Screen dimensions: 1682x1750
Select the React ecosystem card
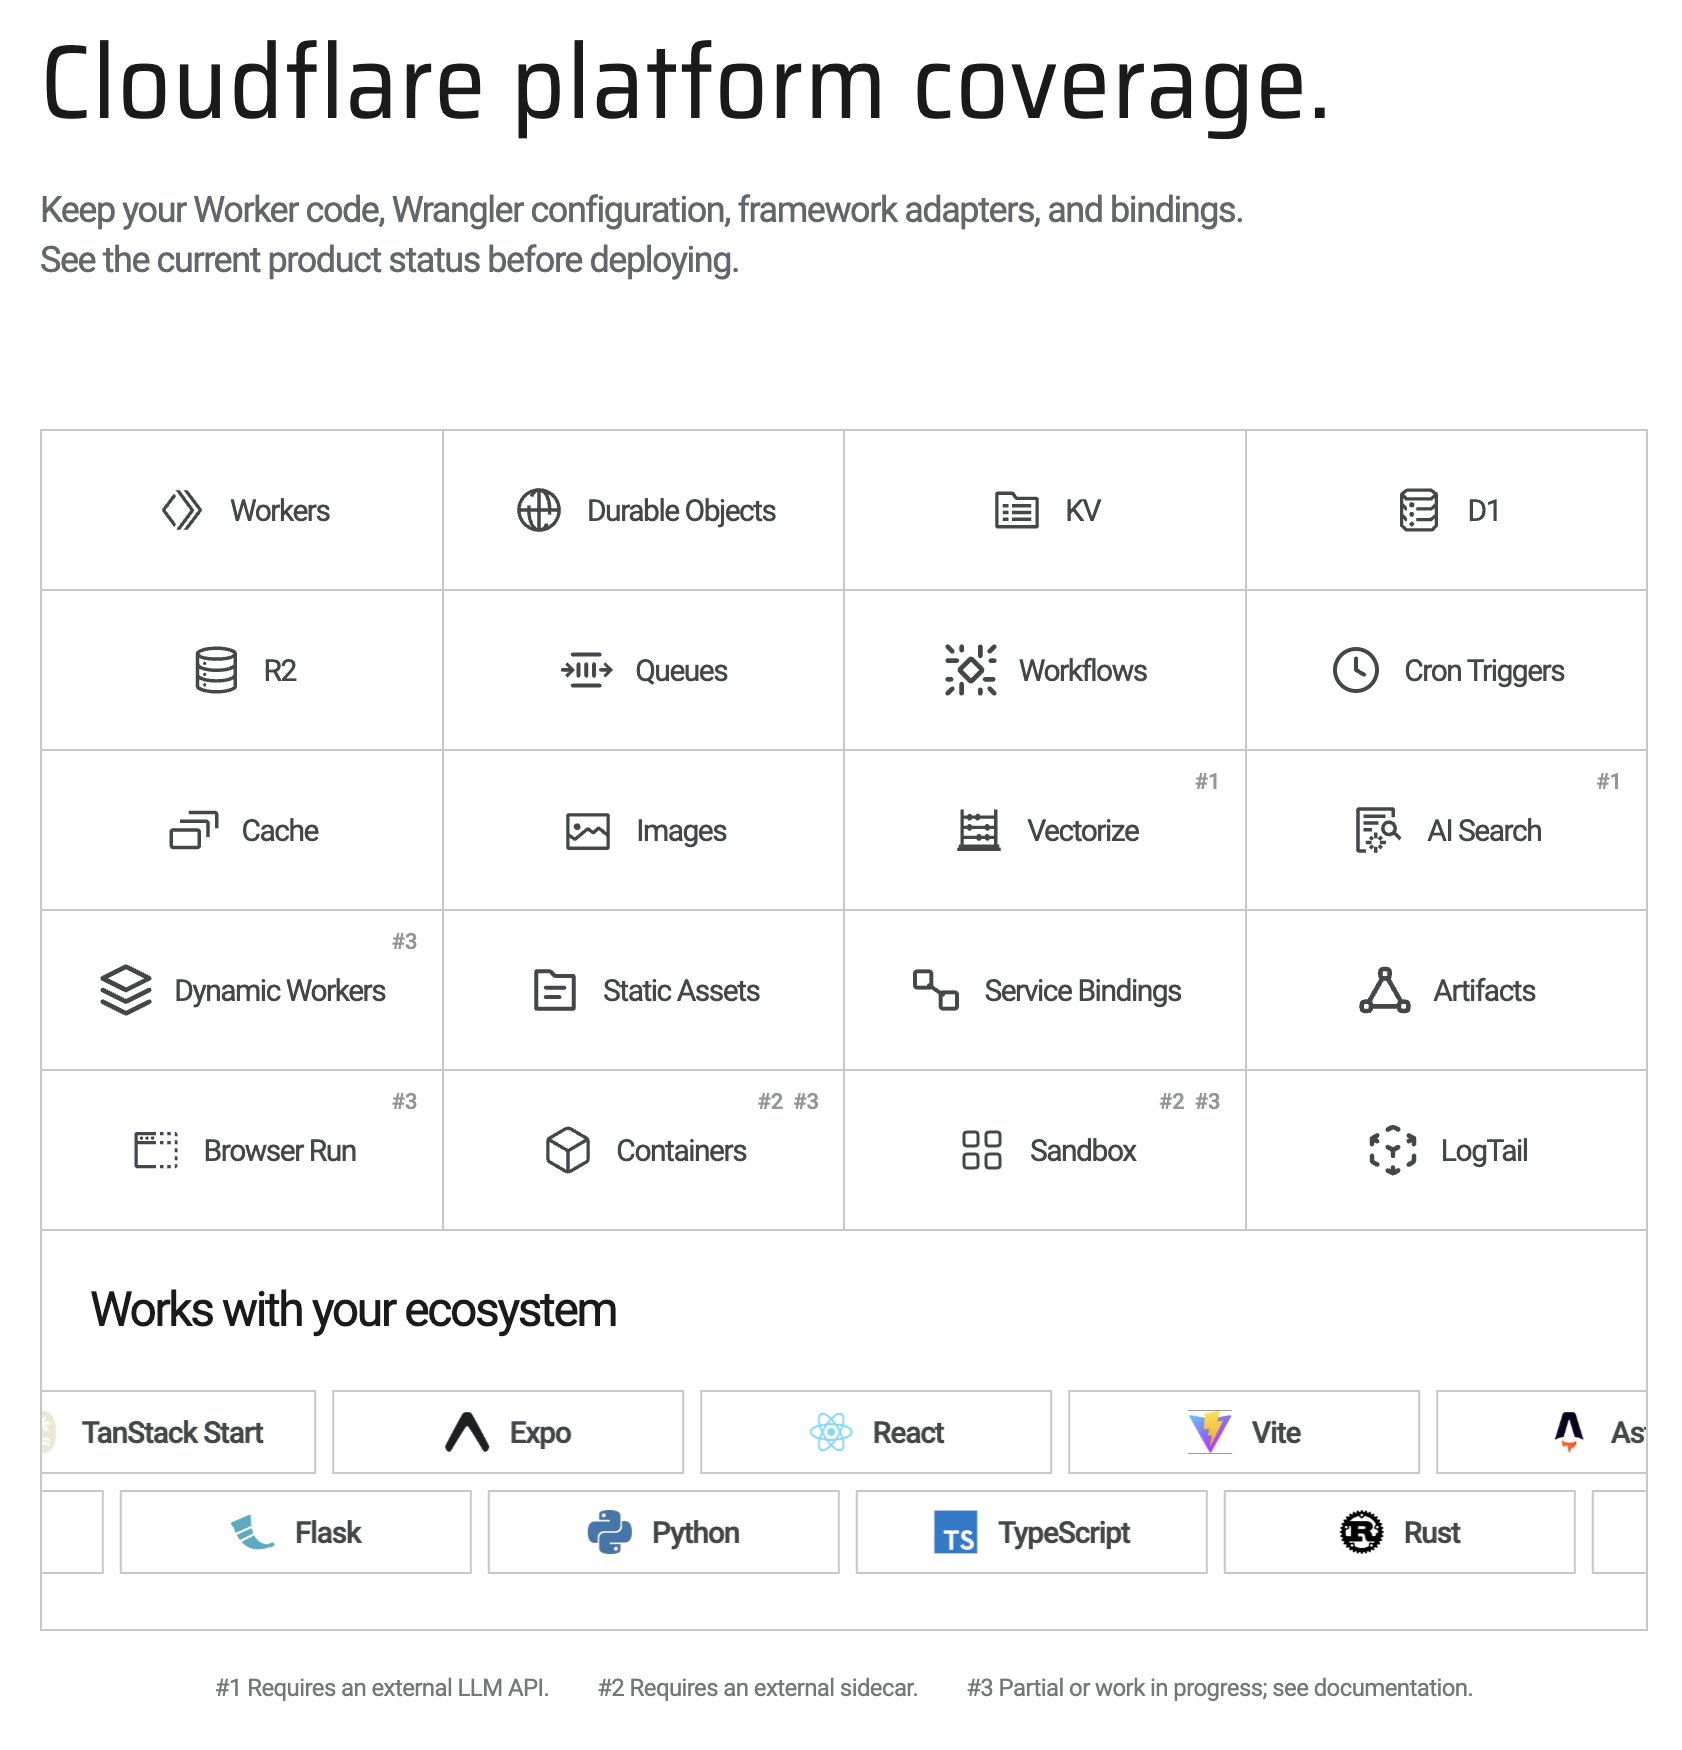(x=876, y=1432)
